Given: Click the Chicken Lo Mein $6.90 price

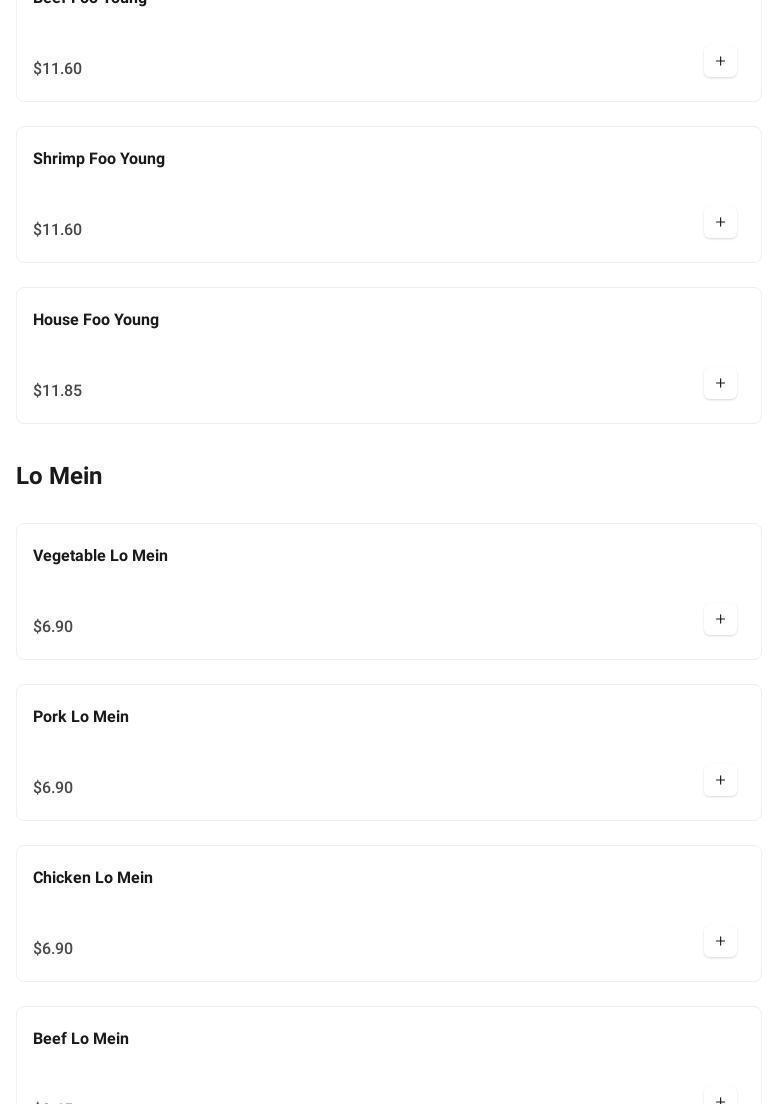Looking at the screenshot, I should [53, 949].
